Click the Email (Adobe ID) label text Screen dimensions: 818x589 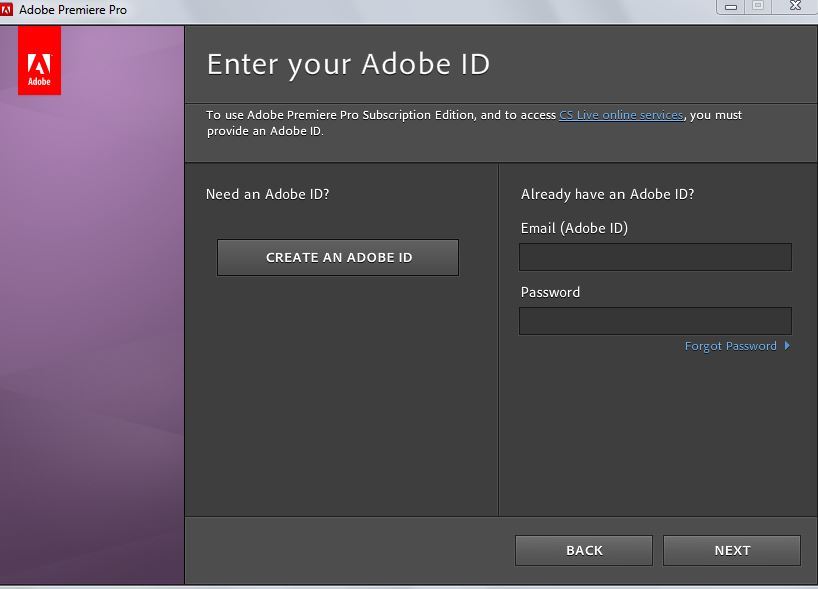[x=574, y=228]
